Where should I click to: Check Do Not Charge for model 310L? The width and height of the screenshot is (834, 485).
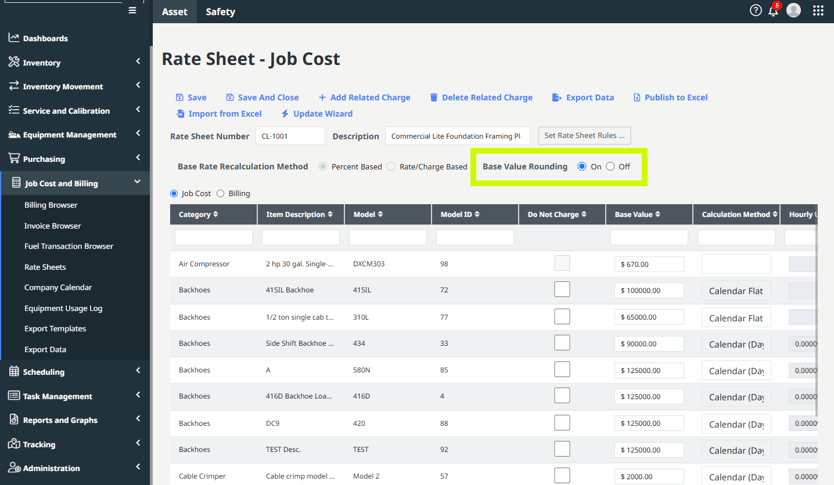[562, 316]
